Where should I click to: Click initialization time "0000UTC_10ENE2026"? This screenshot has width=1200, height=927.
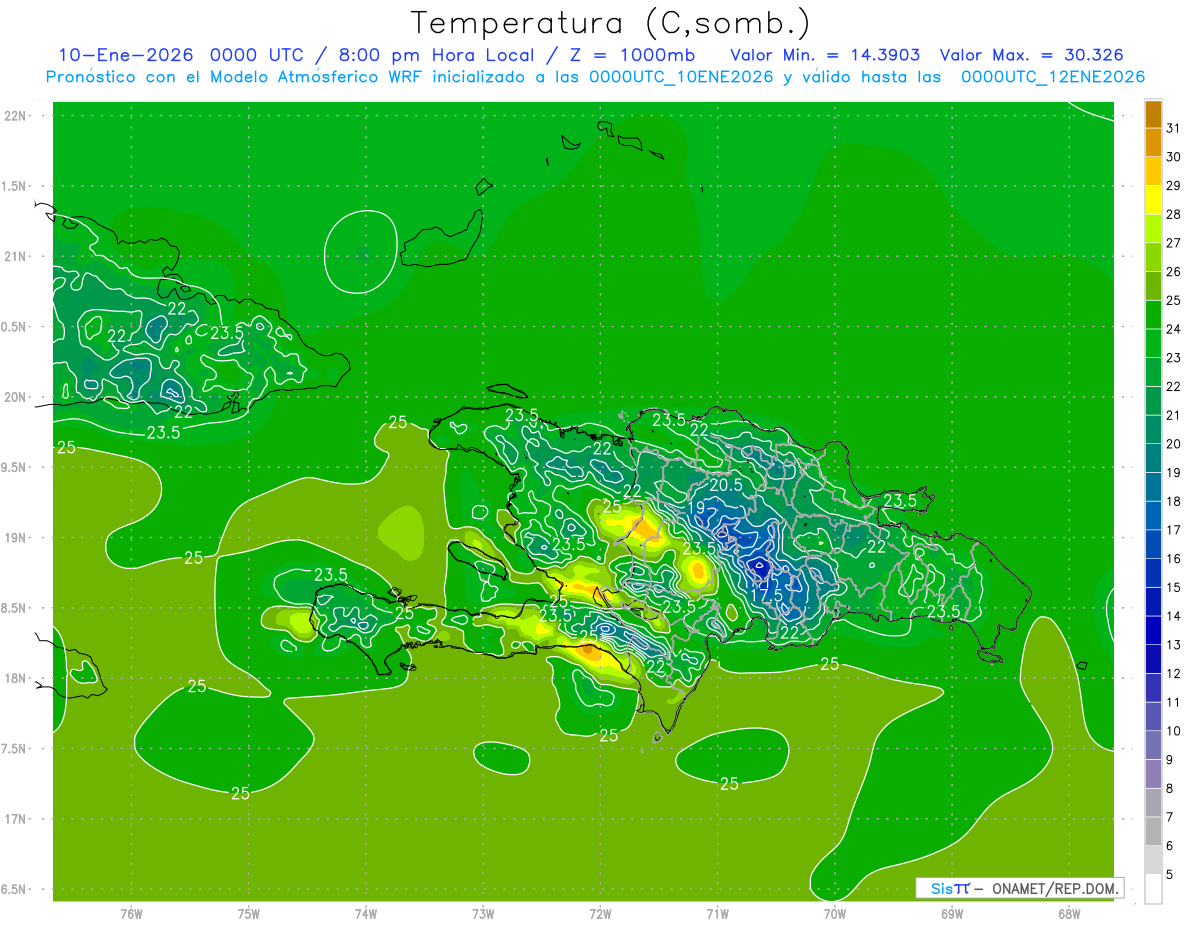pos(681,77)
